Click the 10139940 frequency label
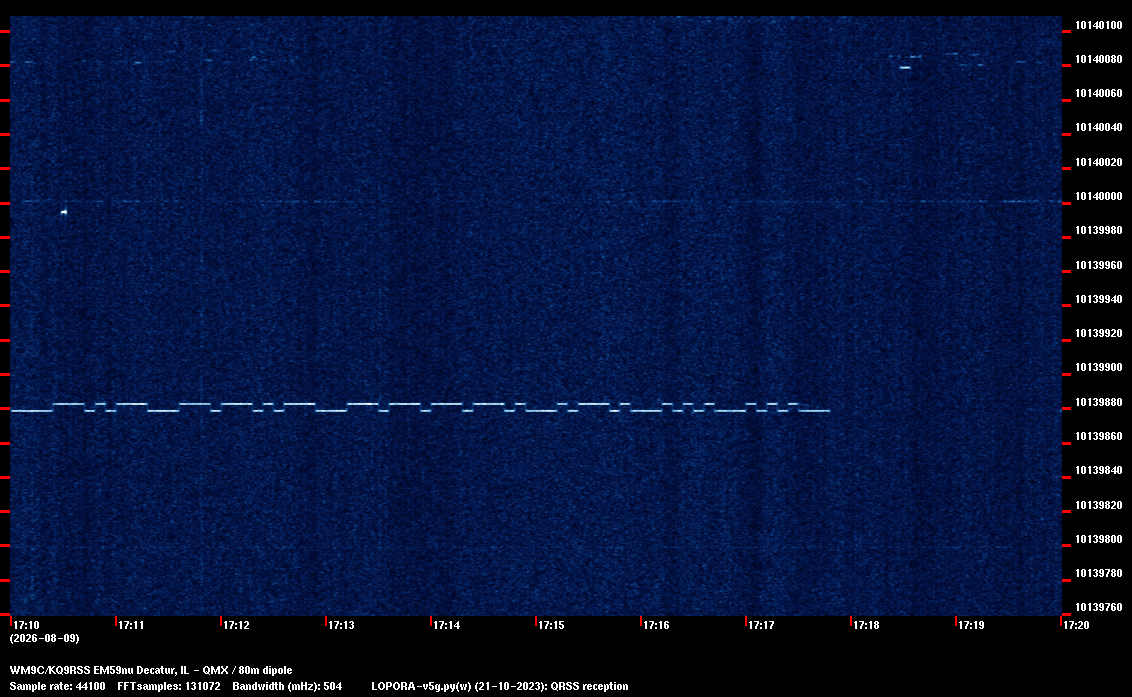This screenshot has height=697, width=1132. click(x=1098, y=299)
